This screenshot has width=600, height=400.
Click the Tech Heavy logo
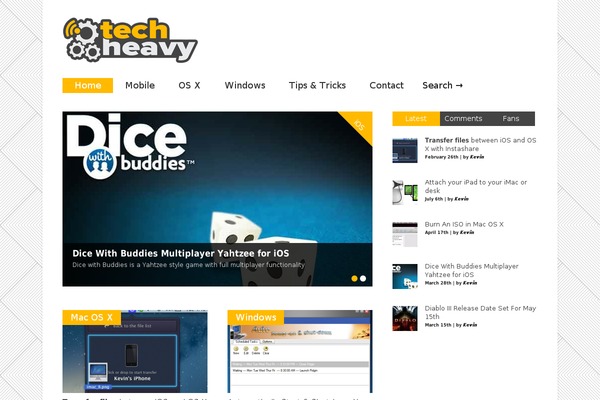coord(130,40)
